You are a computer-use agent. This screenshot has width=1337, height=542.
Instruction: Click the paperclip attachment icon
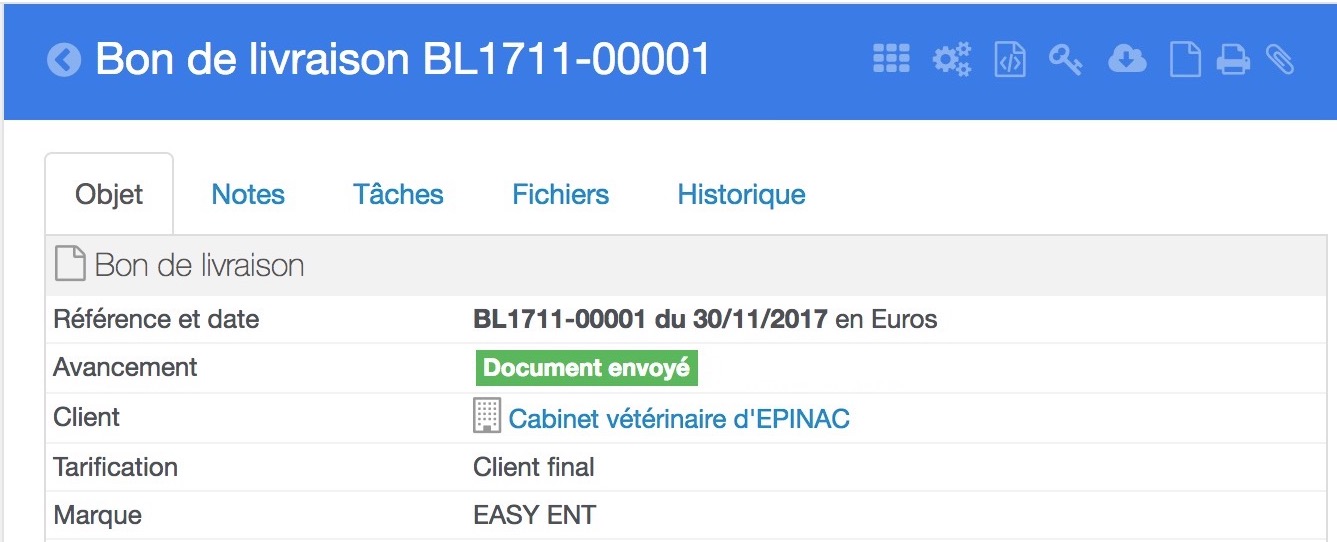coord(1280,60)
